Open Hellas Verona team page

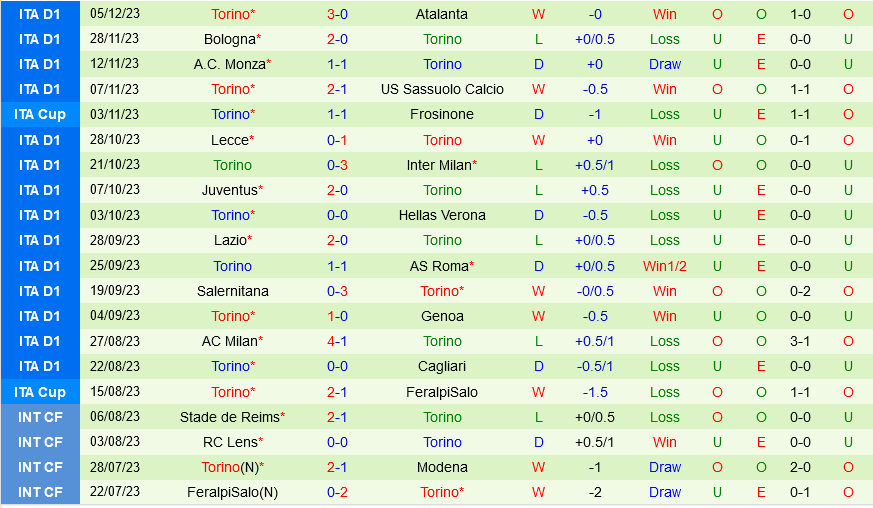coord(442,215)
